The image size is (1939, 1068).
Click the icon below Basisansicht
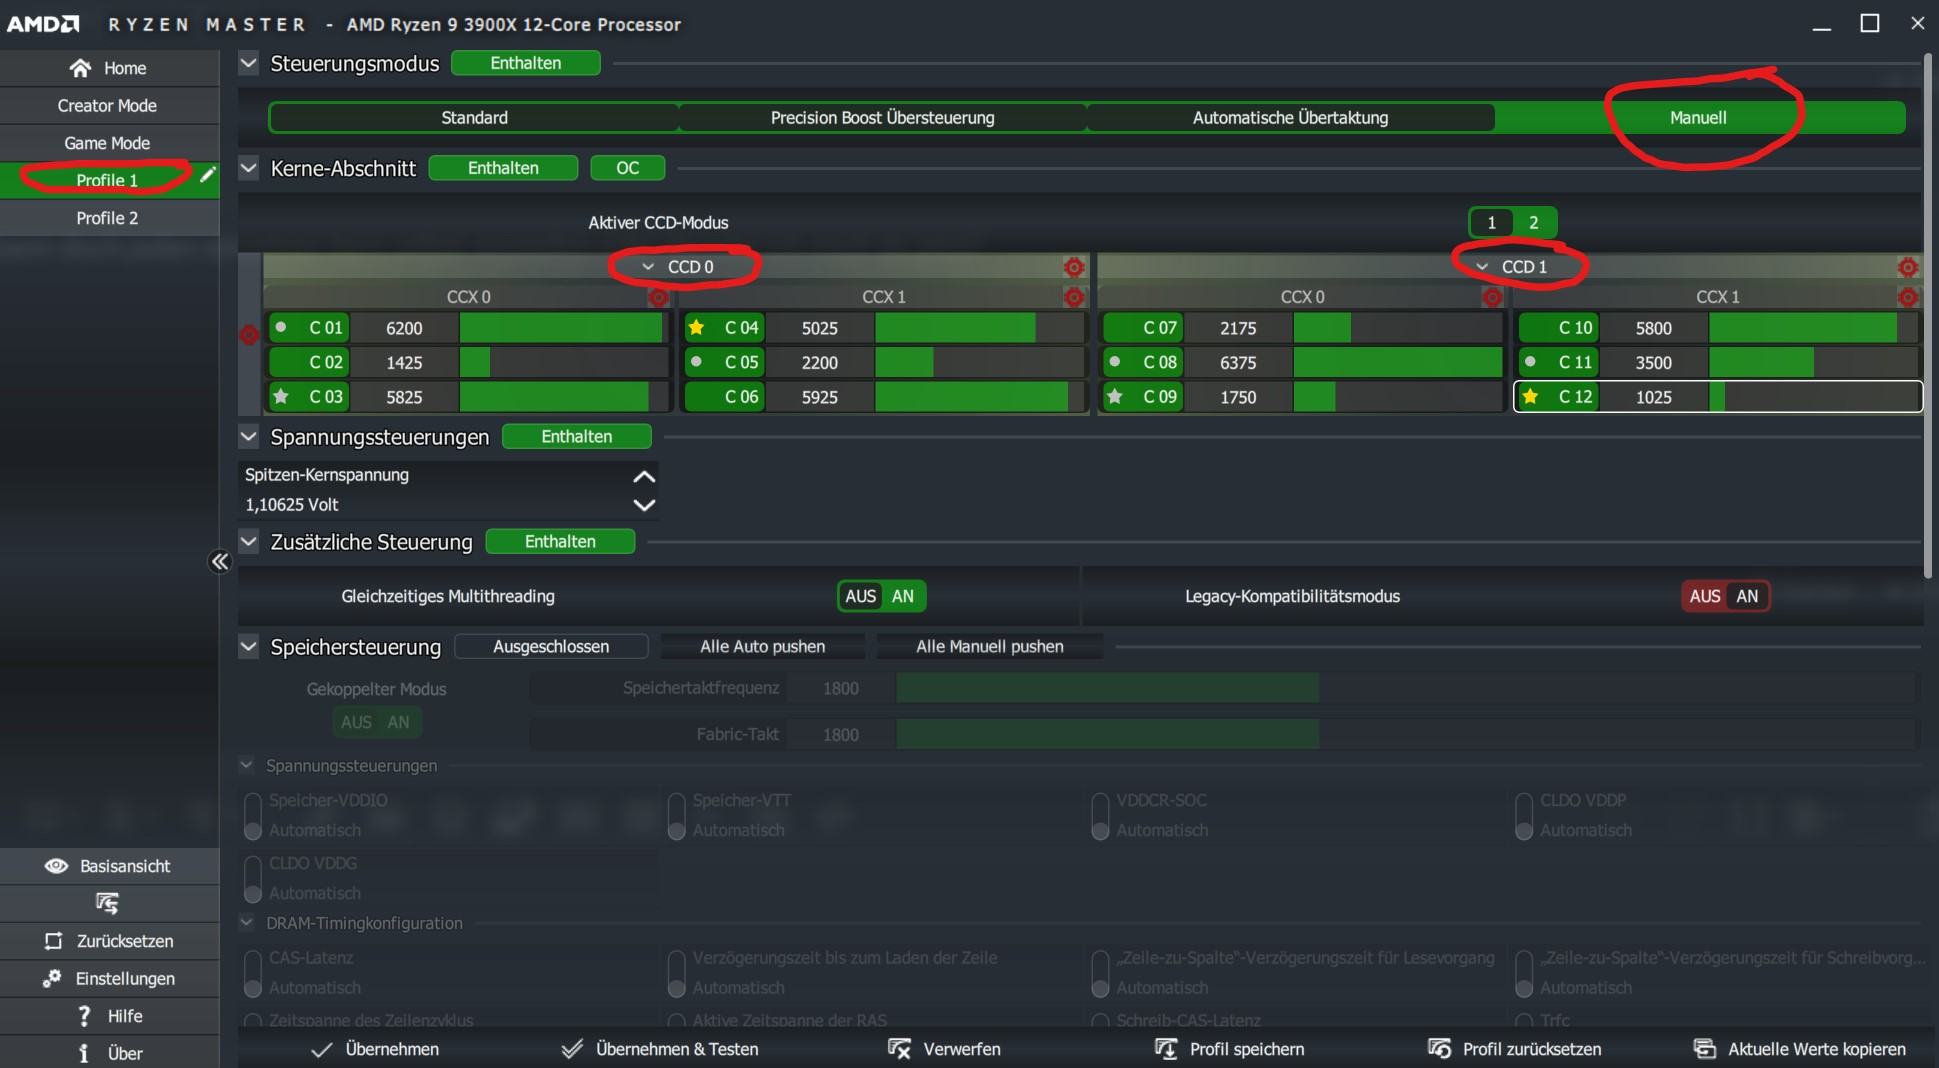[x=107, y=904]
